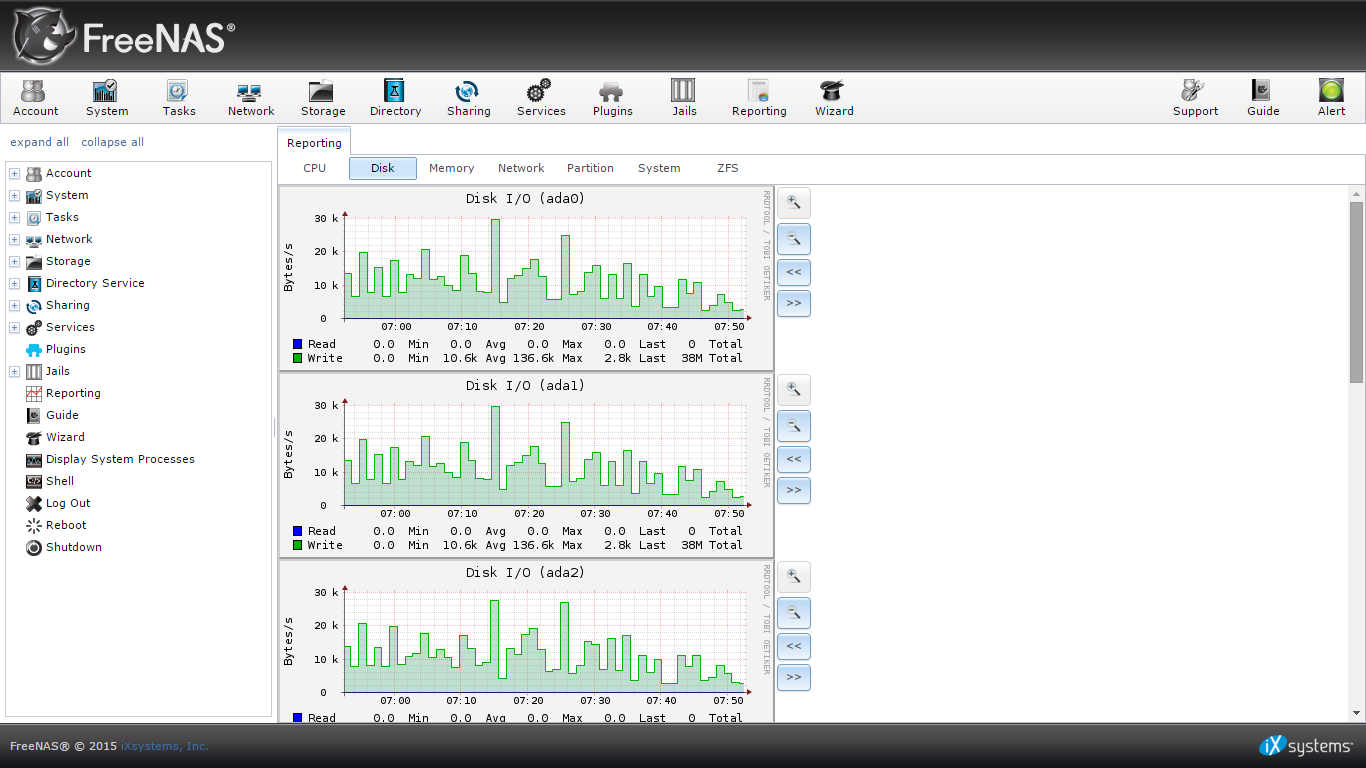Open Tasks in the top toolbar
The width and height of the screenshot is (1366, 768).
(179, 98)
